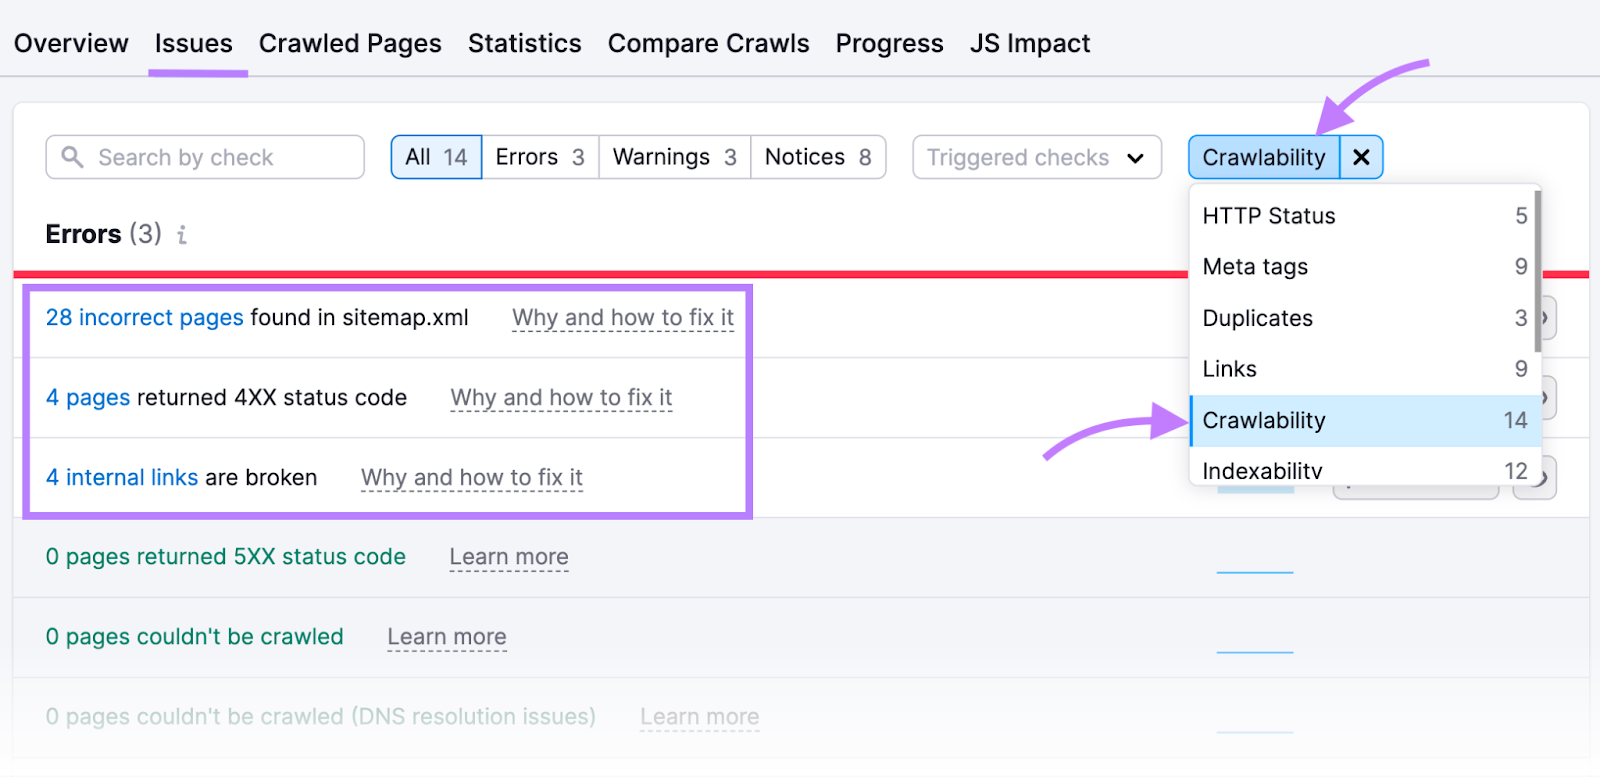Open the Compare Crawls tab
The width and height of the screenshot is (1600, 777).
708,43
